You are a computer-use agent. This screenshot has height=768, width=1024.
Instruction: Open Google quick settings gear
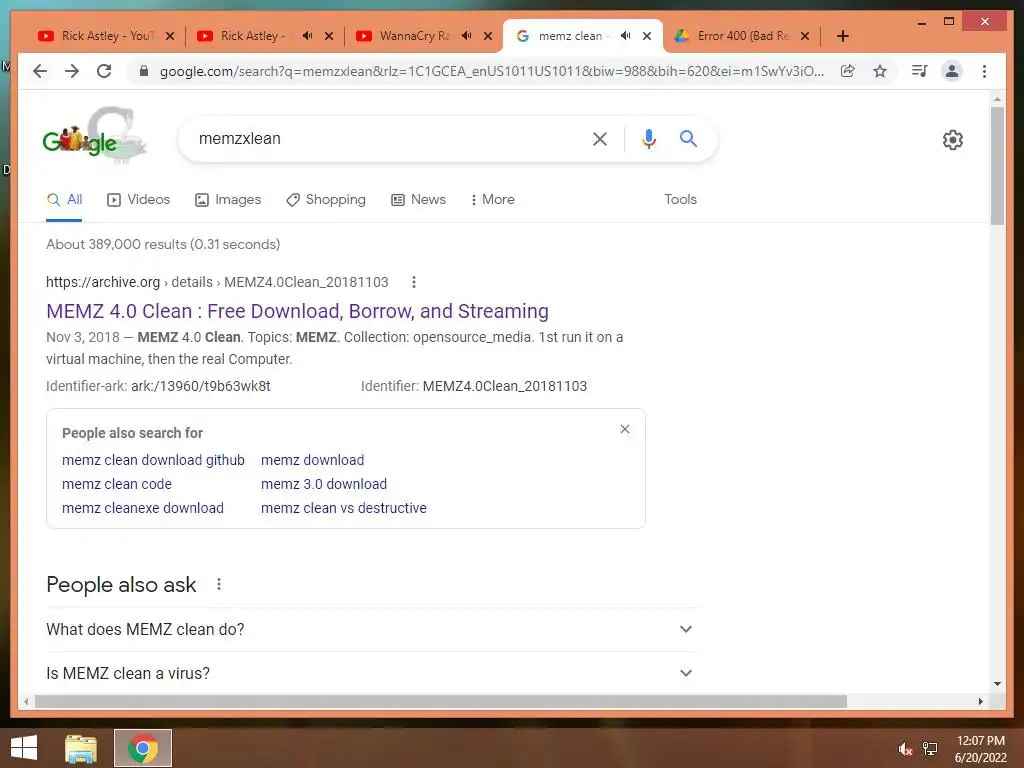(x=952, y=140)
